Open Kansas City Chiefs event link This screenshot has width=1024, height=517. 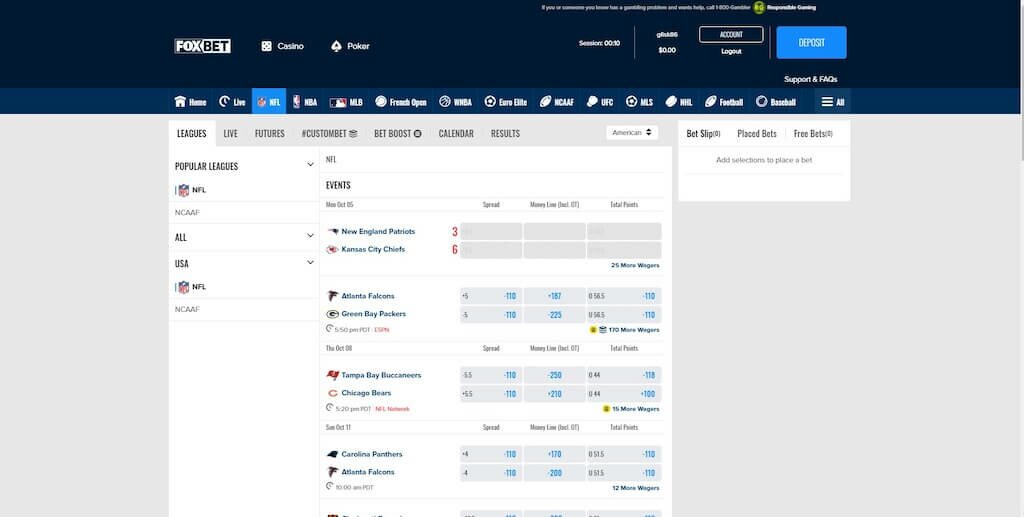point(373,249)
